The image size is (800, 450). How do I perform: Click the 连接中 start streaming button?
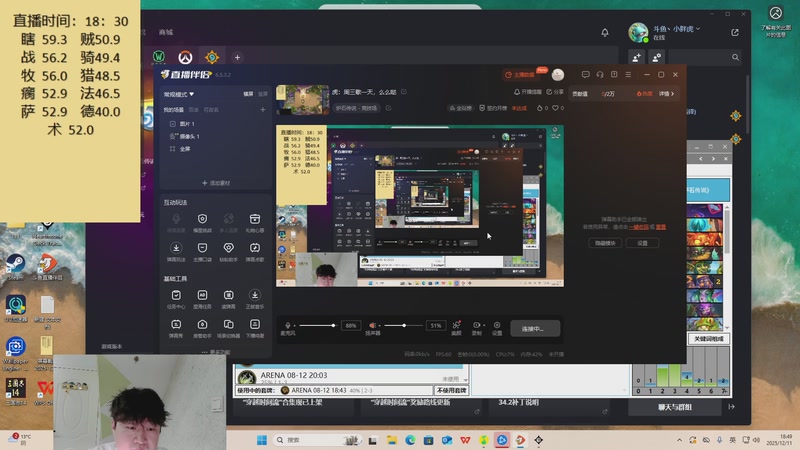click(x=535, y=329)
